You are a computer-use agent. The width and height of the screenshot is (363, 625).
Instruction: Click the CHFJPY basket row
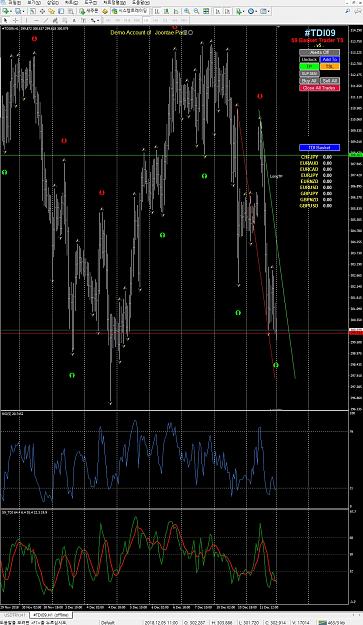pyautogui.click(x=316, y=157)
